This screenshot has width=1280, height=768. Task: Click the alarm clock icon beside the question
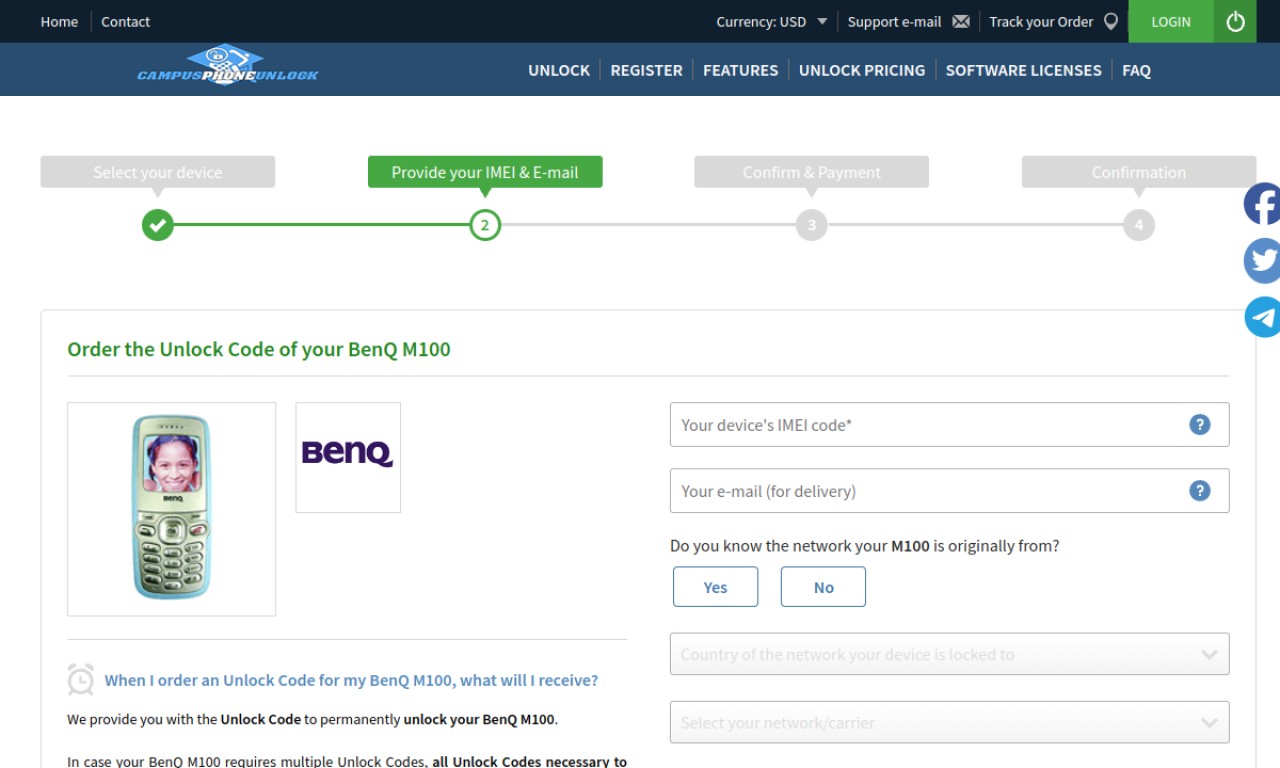tap(80, 680)
